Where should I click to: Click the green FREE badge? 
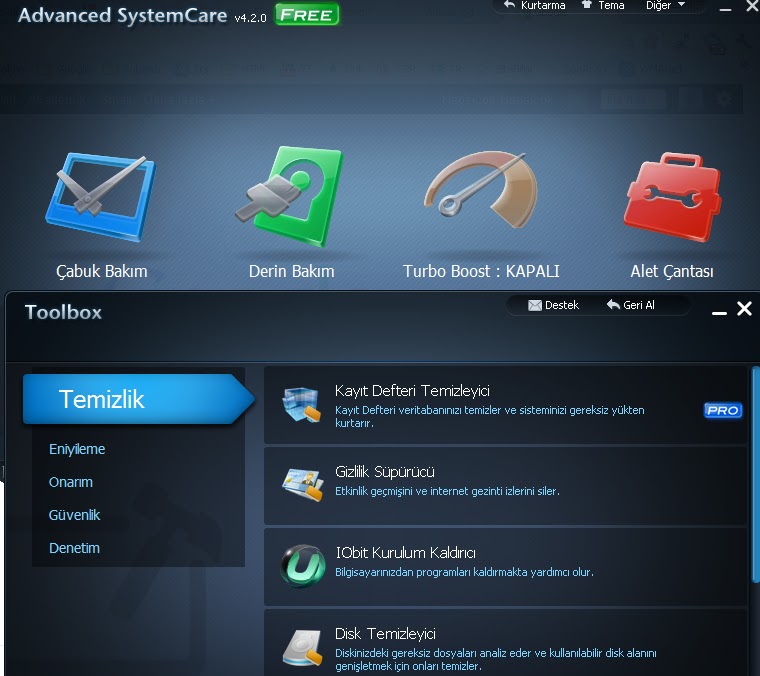click(307, 15)
